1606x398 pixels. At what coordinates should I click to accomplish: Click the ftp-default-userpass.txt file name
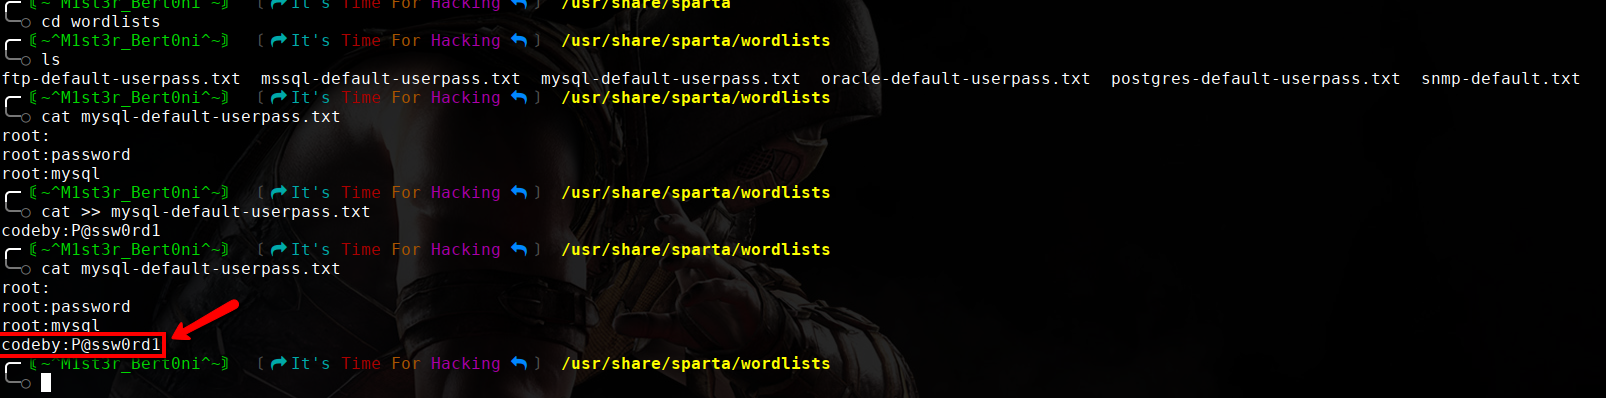click(121, 79)
